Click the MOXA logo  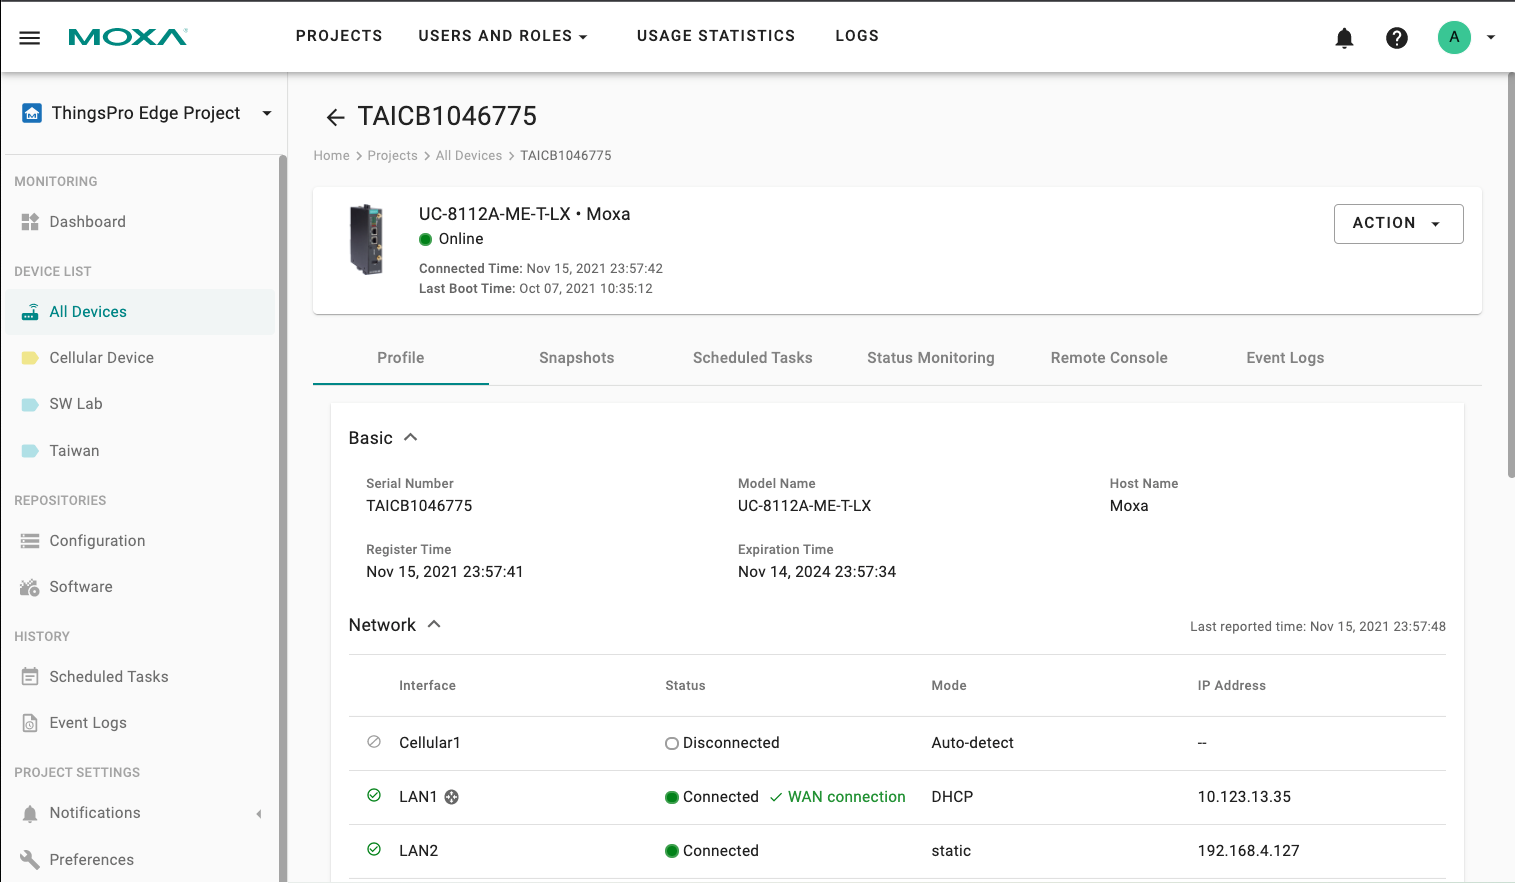(128, 37)
